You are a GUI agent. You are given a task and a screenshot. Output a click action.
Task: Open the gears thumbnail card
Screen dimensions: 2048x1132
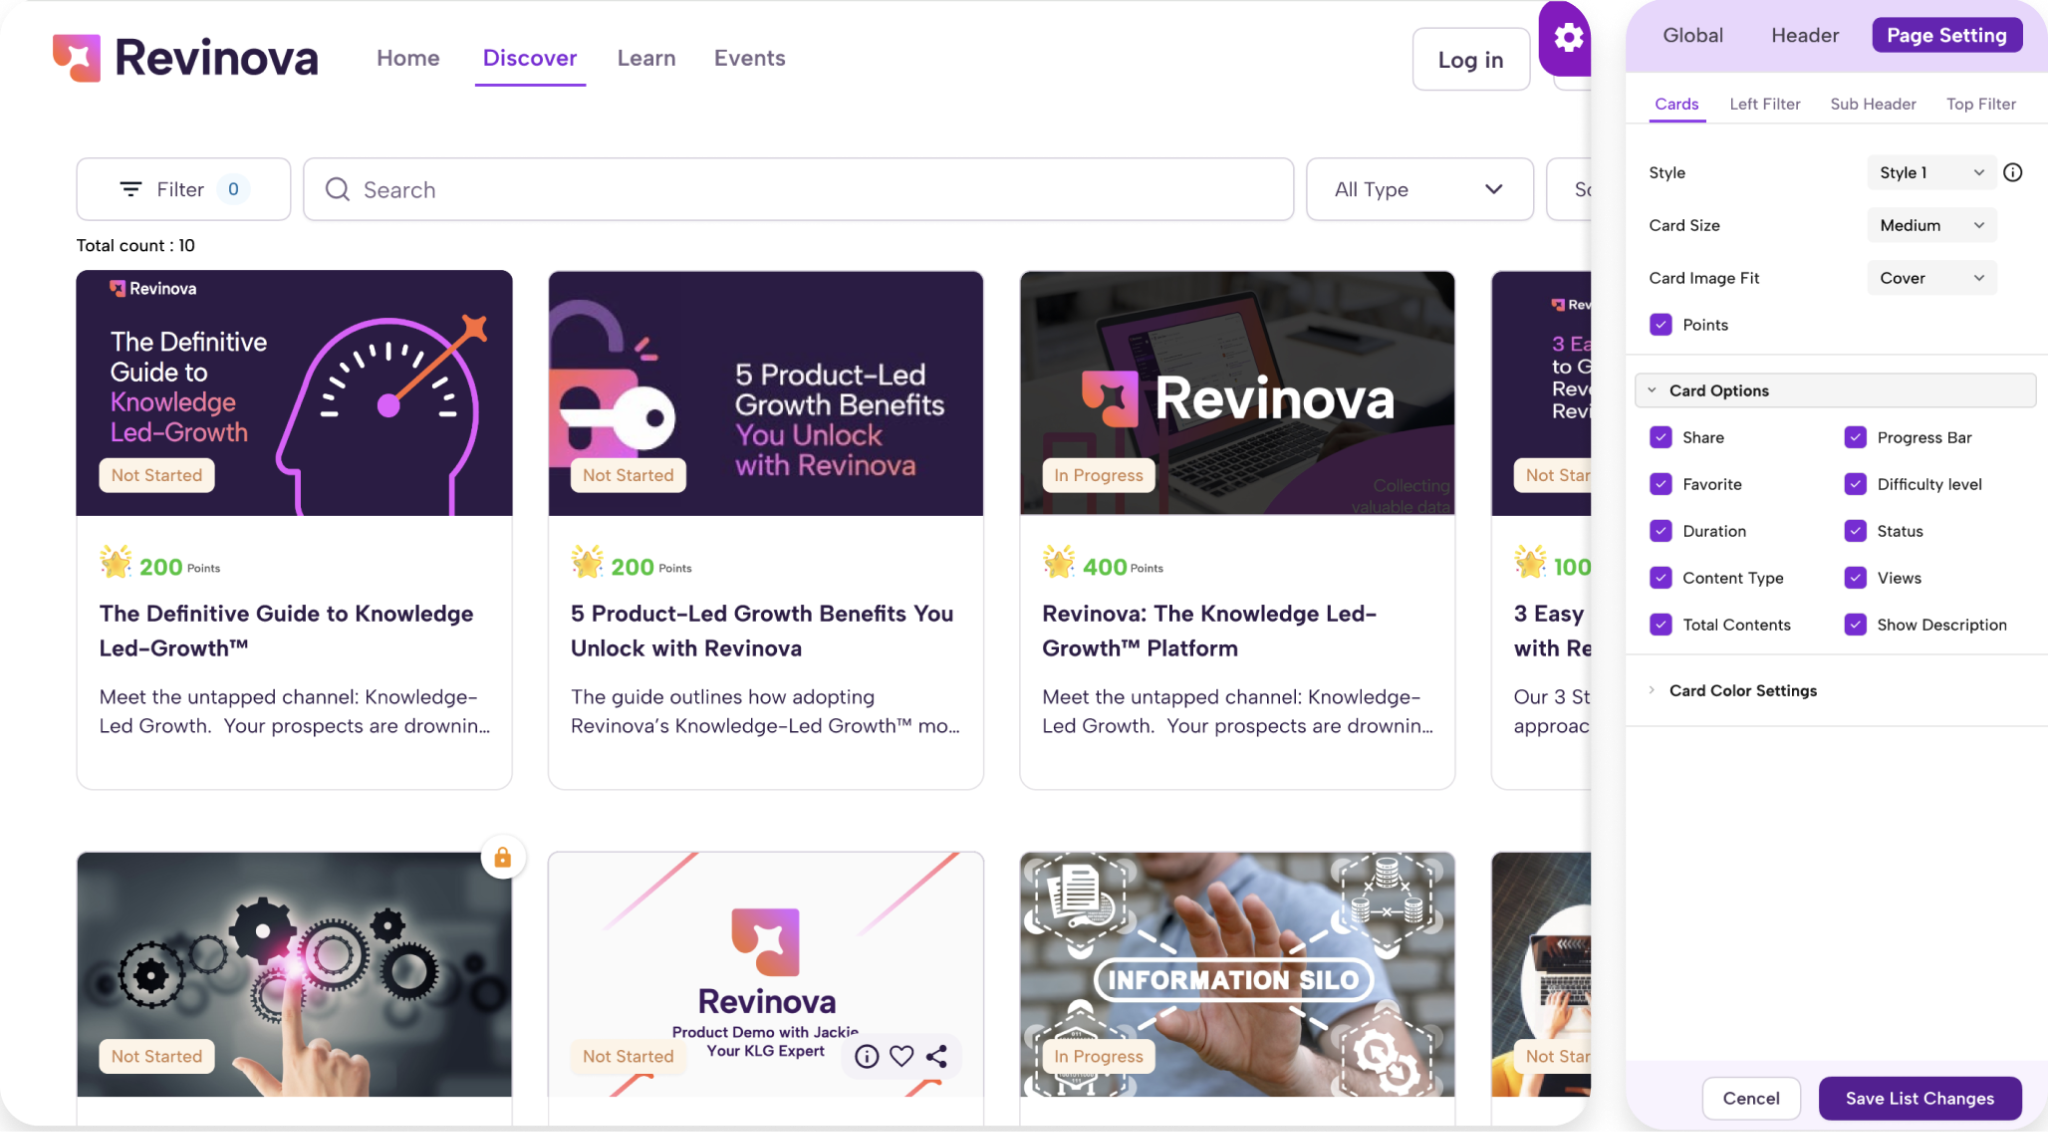pos(294,974)
